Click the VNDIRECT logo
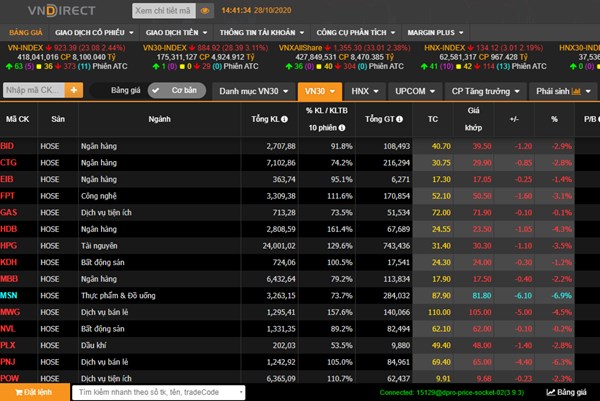 [63, 11]
